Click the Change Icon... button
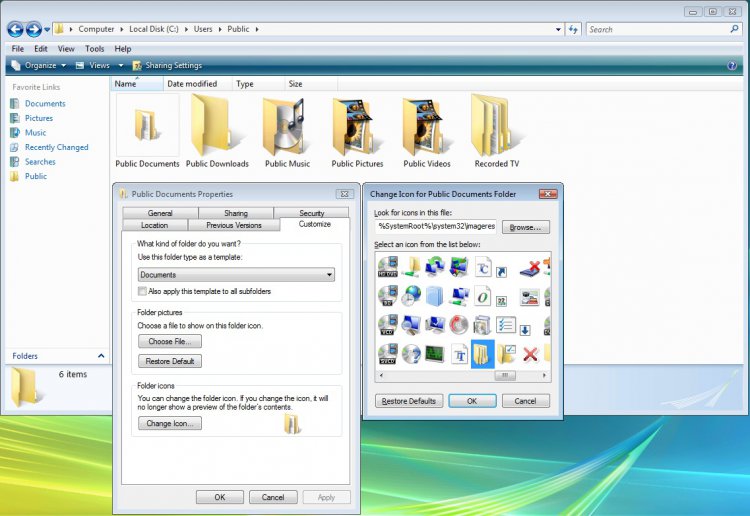The width and height of the screenshot is (750, 516). pyautogui.click(x=170, y=423)
